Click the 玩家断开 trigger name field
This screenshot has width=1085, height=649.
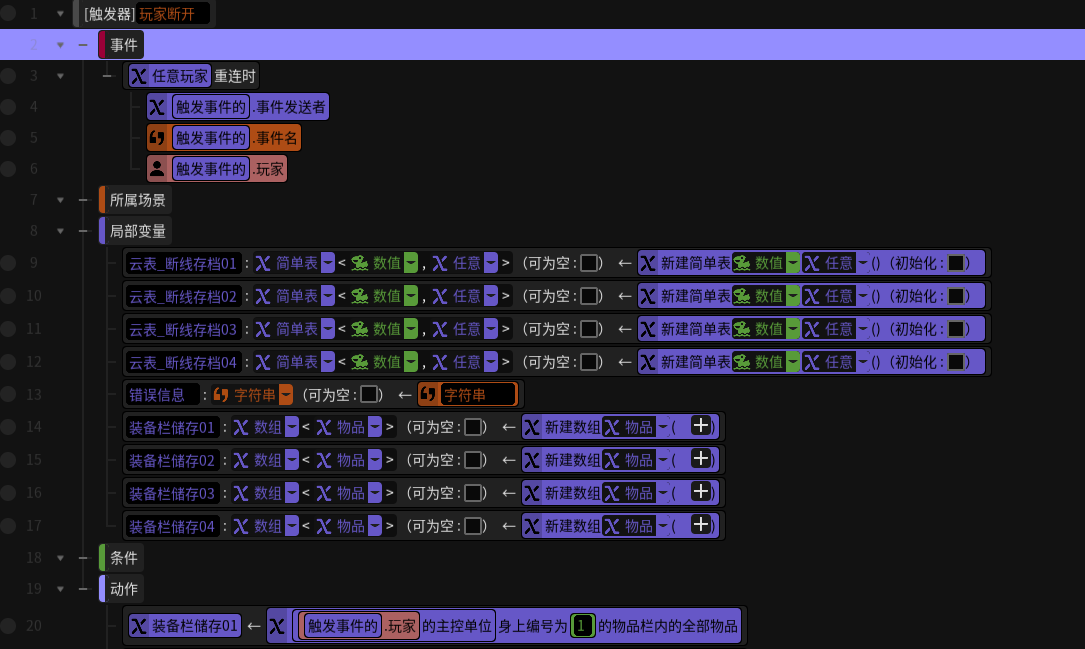173,14
